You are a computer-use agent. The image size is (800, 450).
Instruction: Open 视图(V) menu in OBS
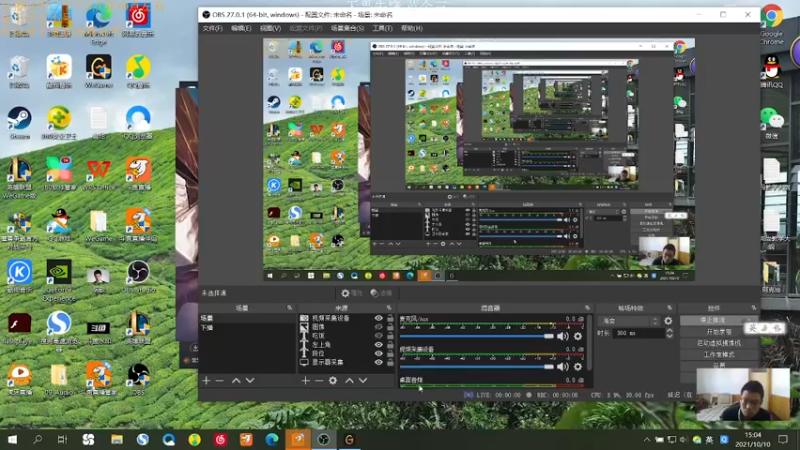(x=270, y=28)
